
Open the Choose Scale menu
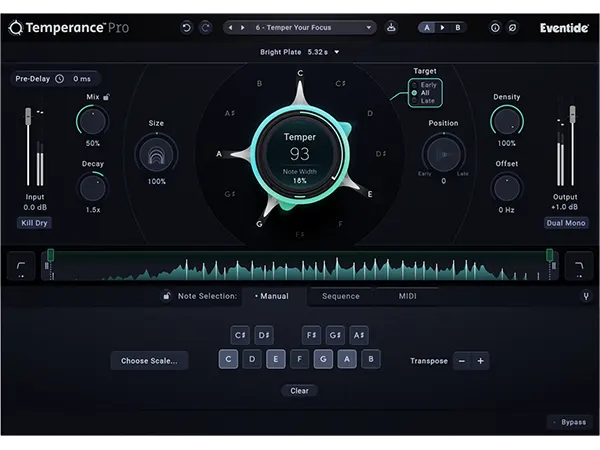(149, 361)
